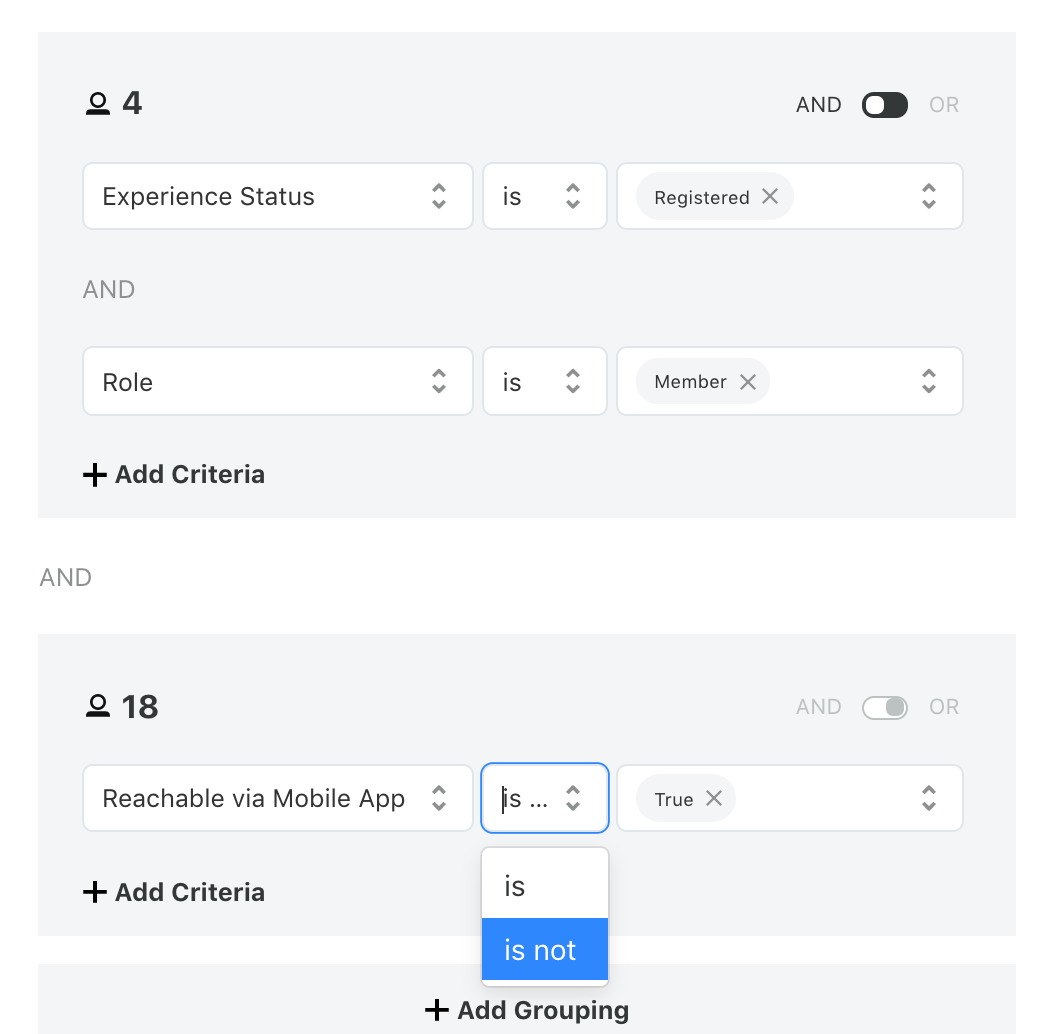Remove the Registered value with its X icon
Screen dimensions: 1060x1034
pos(770,197)
